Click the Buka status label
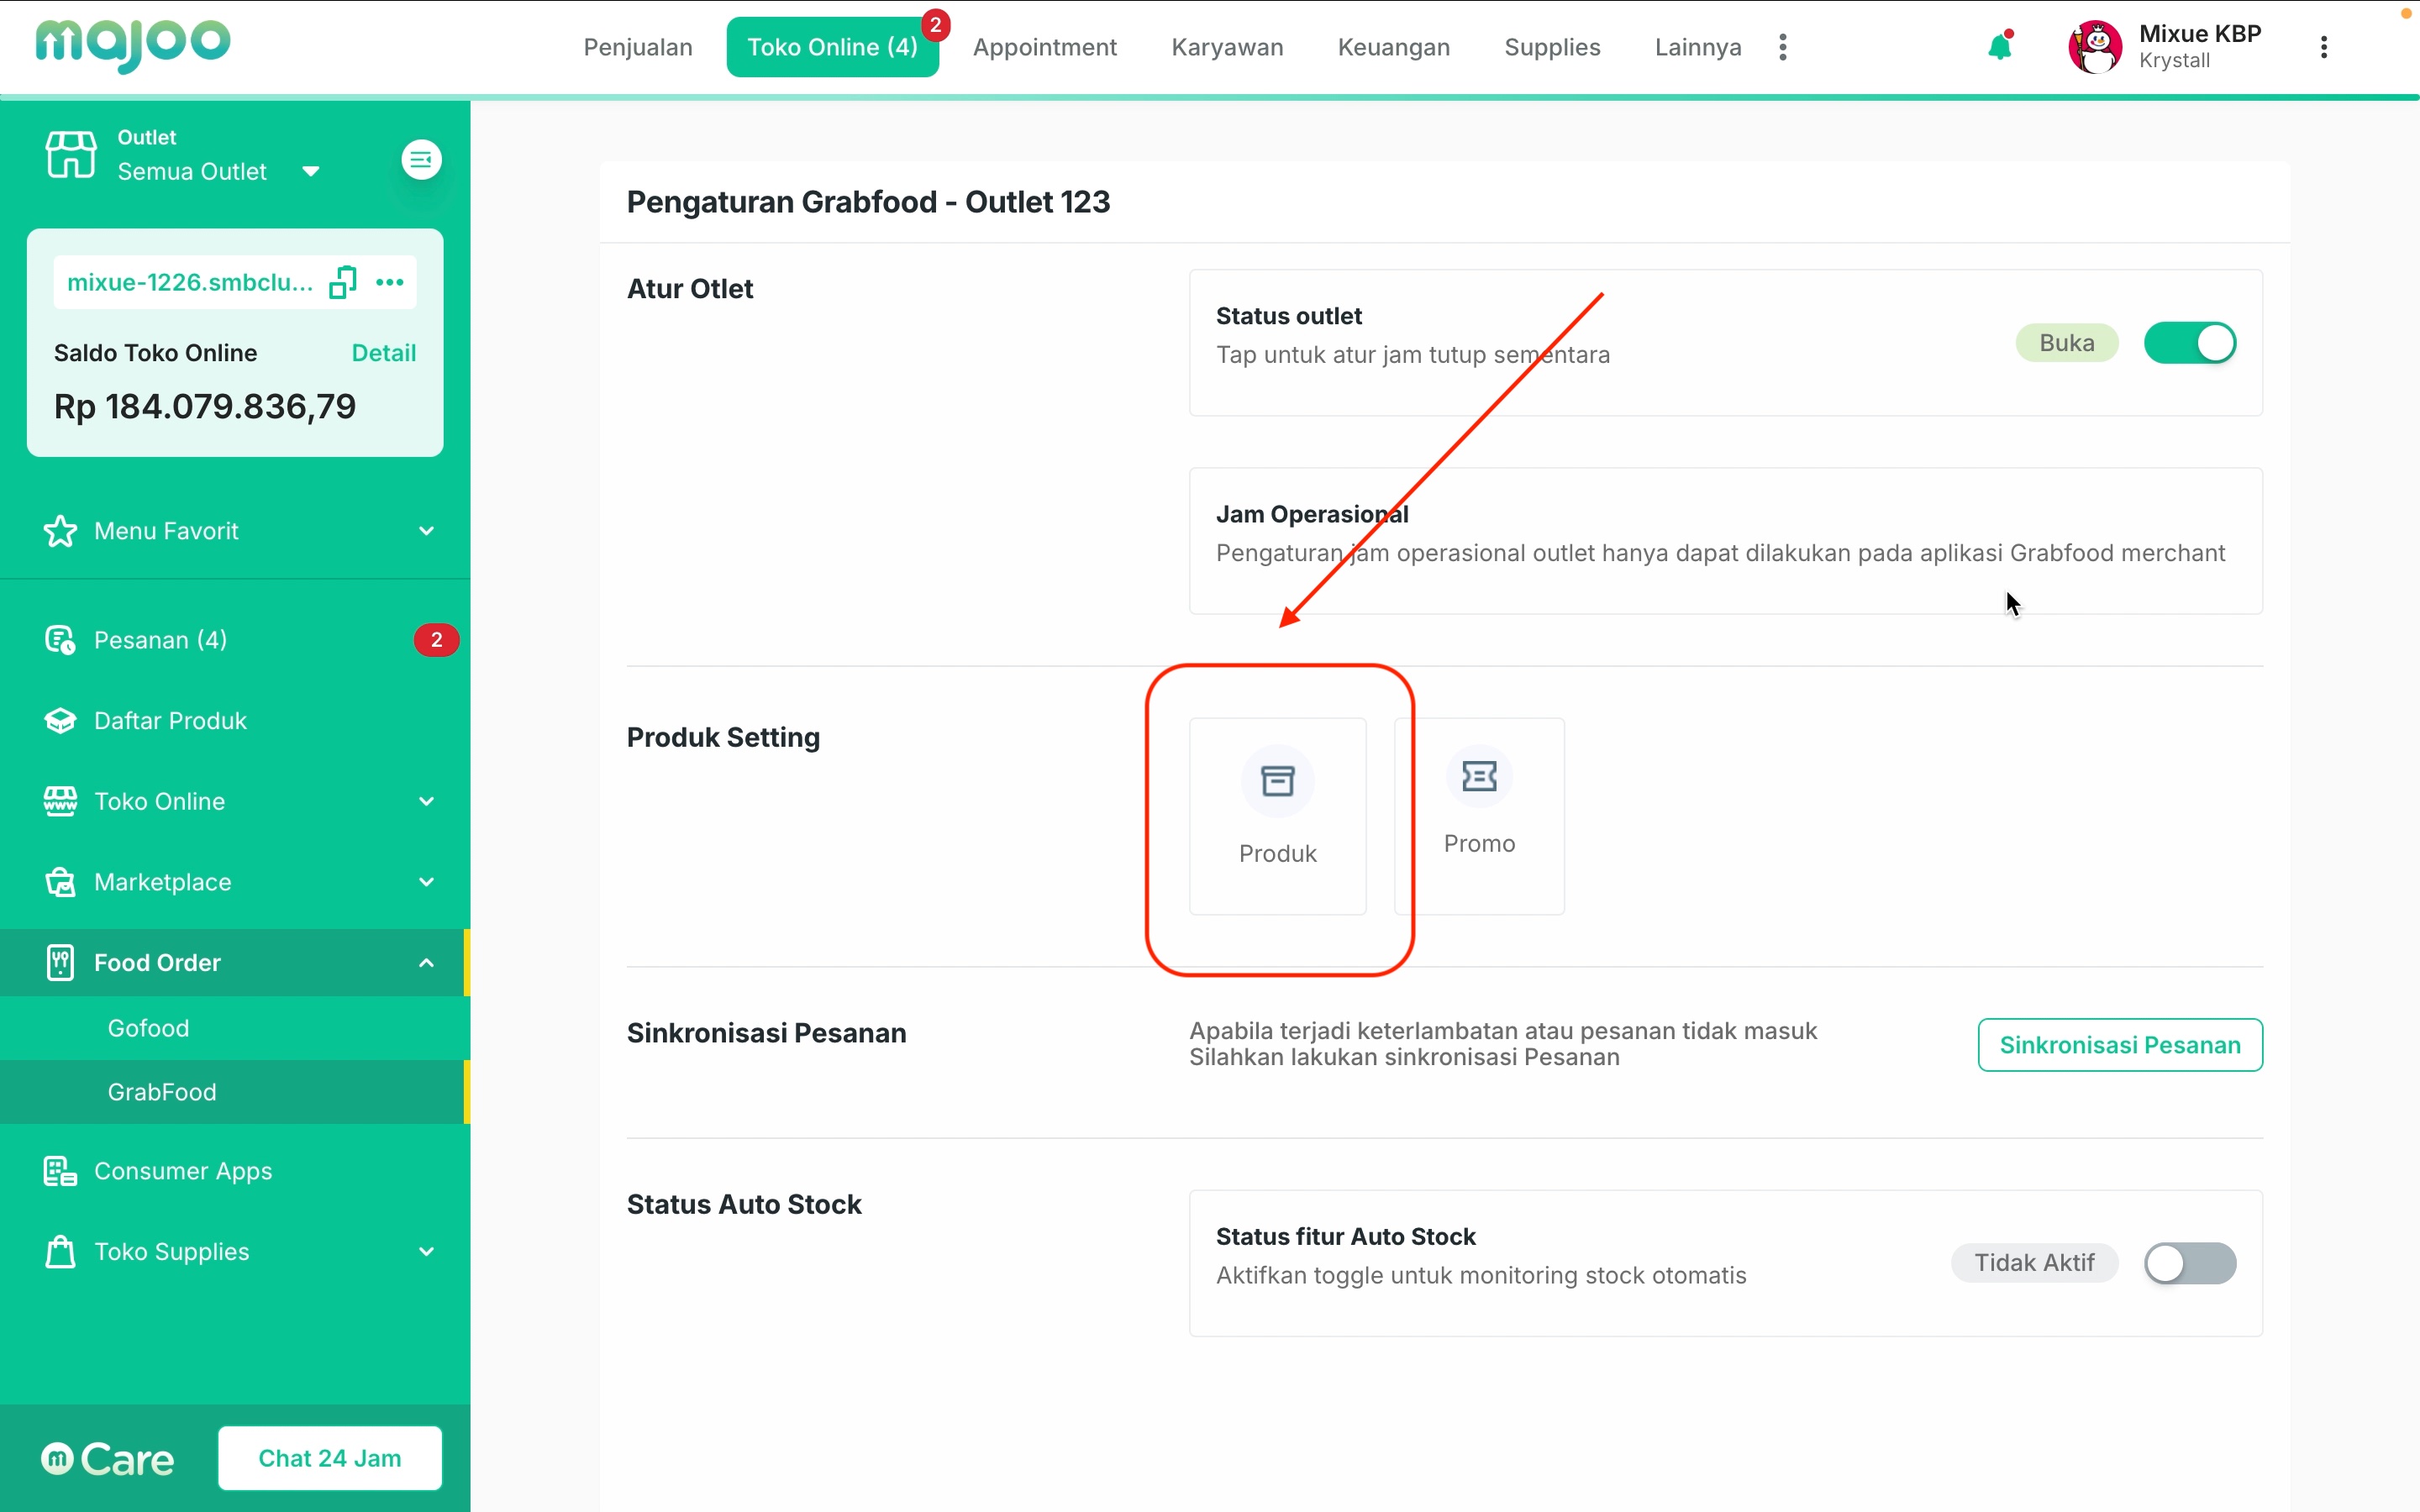This screenshot has height=1512, width=2420. pos(2066,343)
